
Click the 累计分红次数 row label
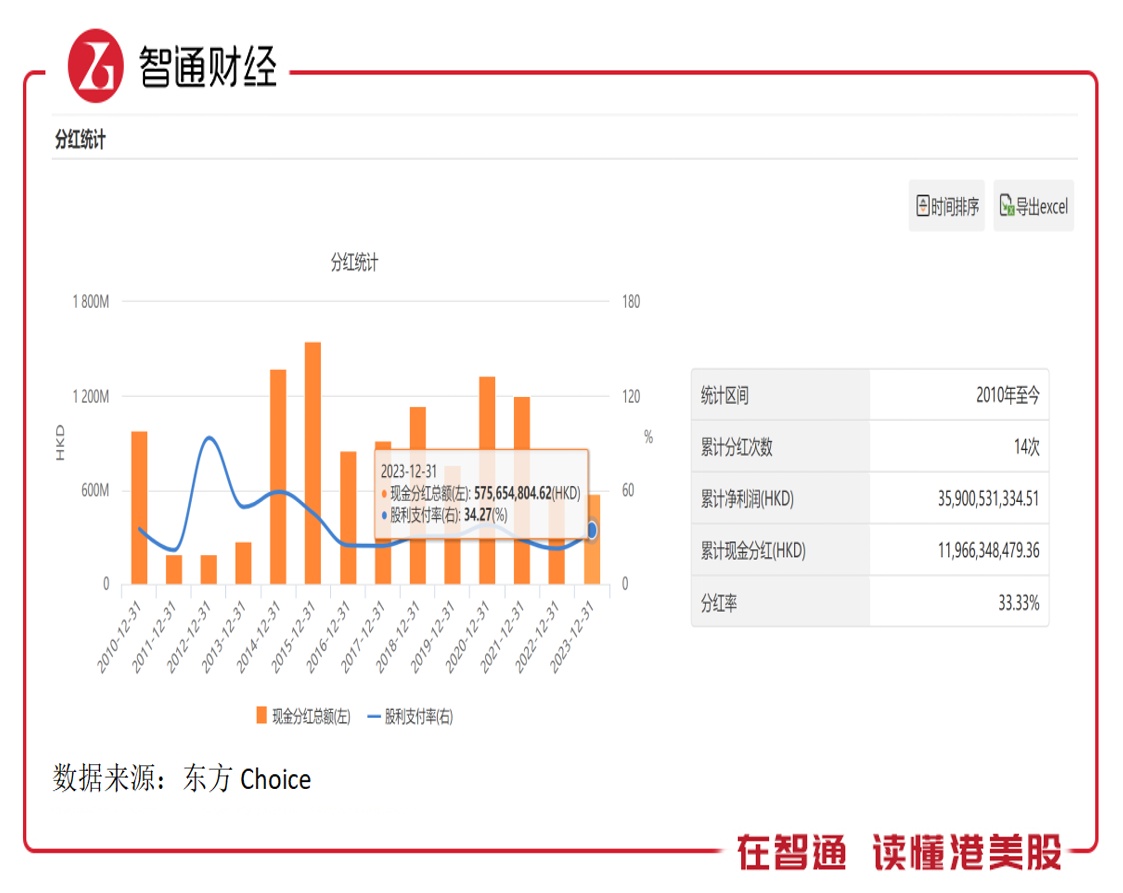(x=736, y=447)
